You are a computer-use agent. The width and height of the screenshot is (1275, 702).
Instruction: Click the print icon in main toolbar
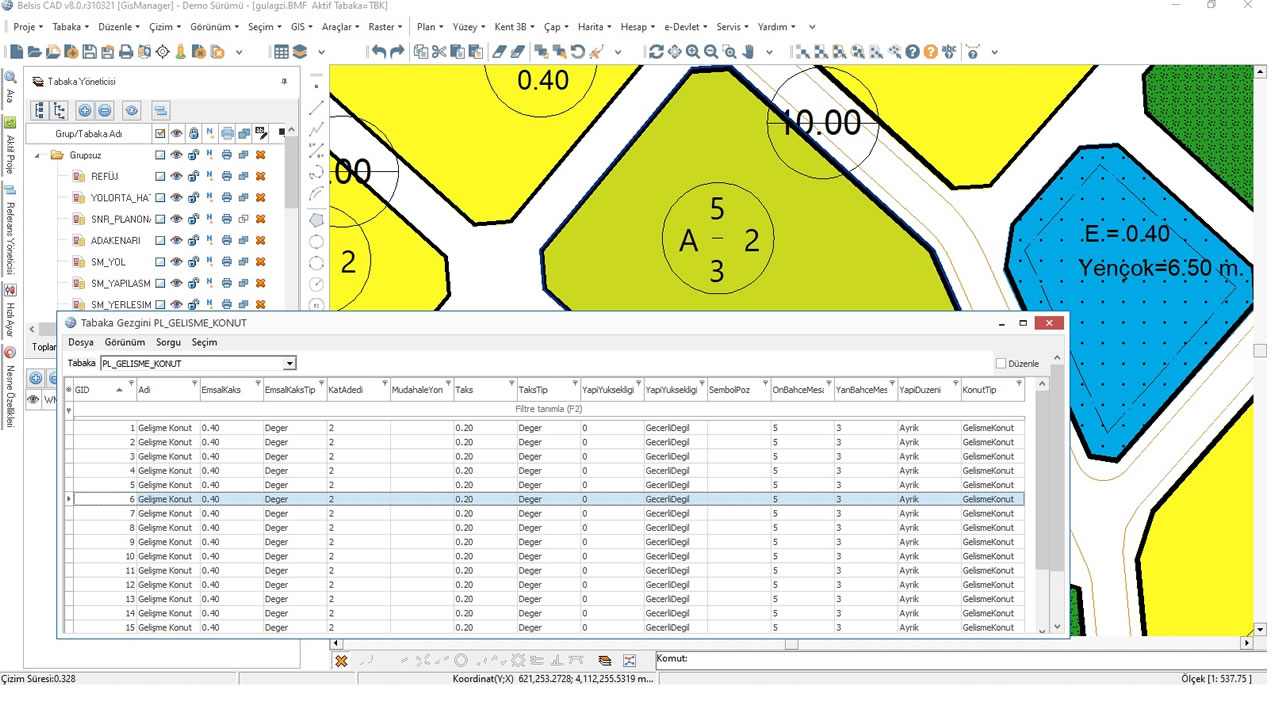125,52
